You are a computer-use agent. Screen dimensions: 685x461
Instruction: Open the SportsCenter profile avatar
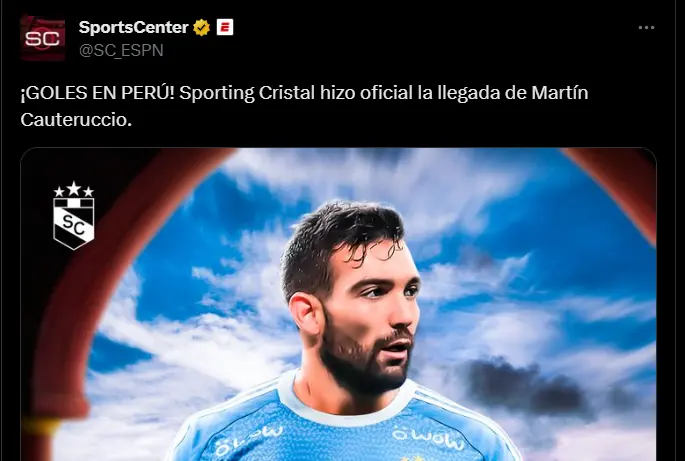pyautogui.click(x=43, y=38)
